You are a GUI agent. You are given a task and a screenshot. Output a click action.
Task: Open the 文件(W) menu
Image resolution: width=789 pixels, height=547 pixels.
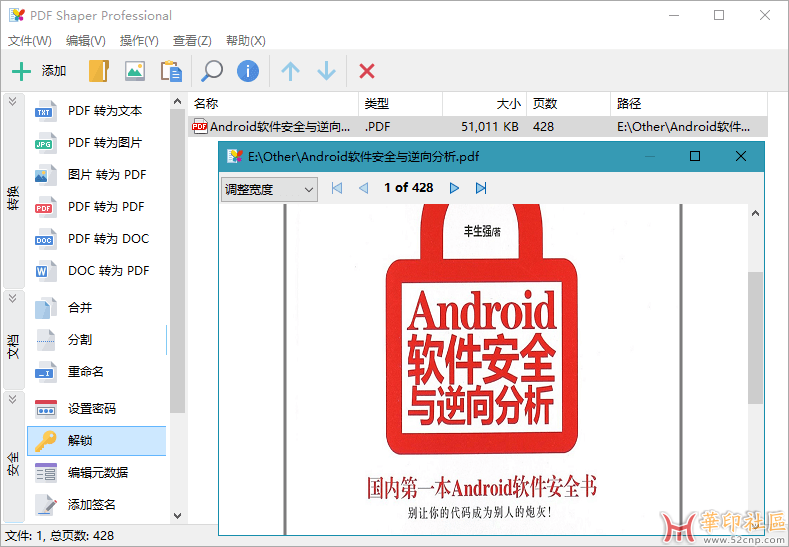[x=30, y=41]
